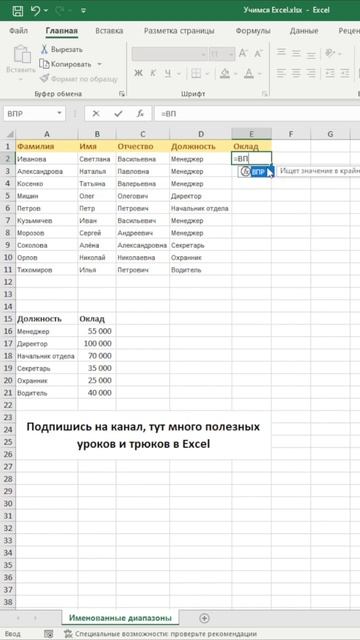Toggle italic with the К button
The height and width of the screenshot is (640, 360).
pyautogui.click(x=153, y=73)
